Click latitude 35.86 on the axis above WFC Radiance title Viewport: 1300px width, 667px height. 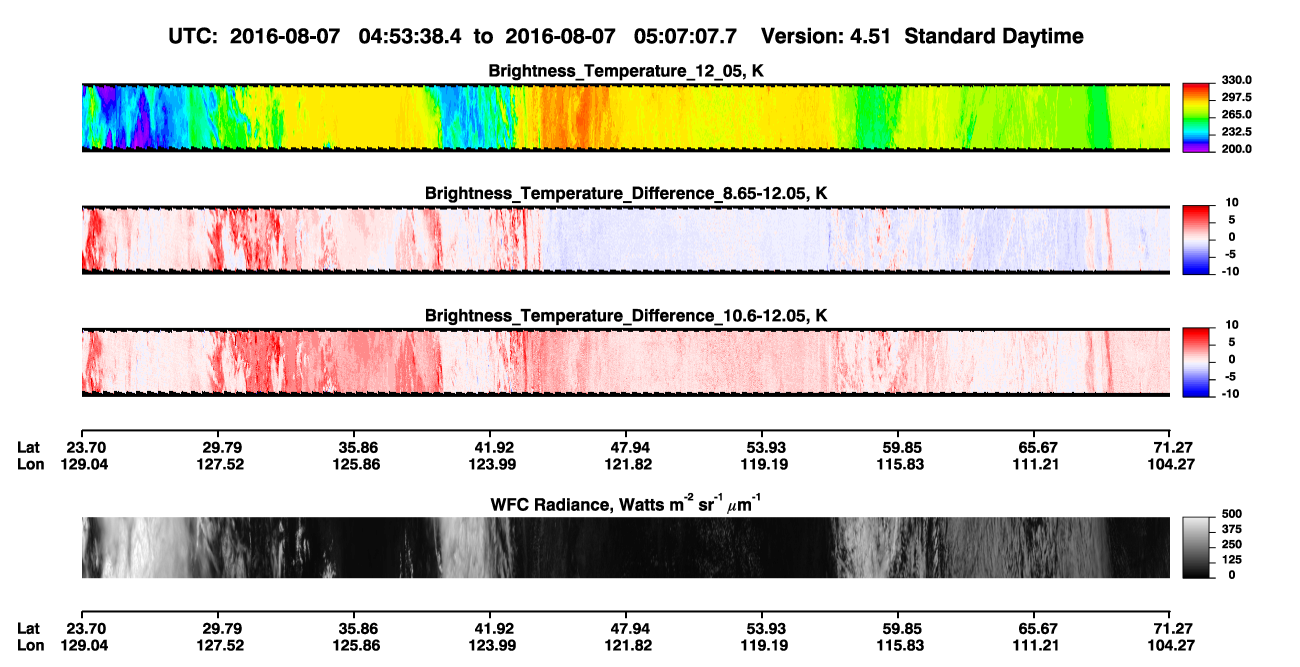tap(358, 447)
